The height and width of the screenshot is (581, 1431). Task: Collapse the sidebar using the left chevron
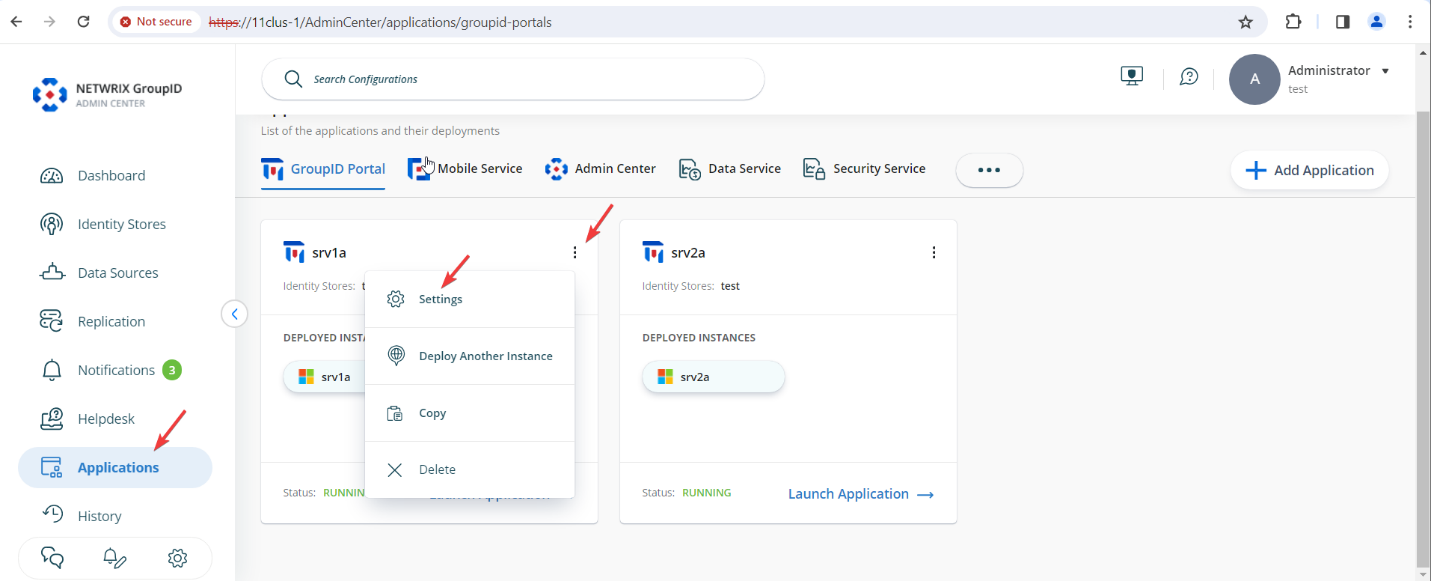click(x=234, y=313)
